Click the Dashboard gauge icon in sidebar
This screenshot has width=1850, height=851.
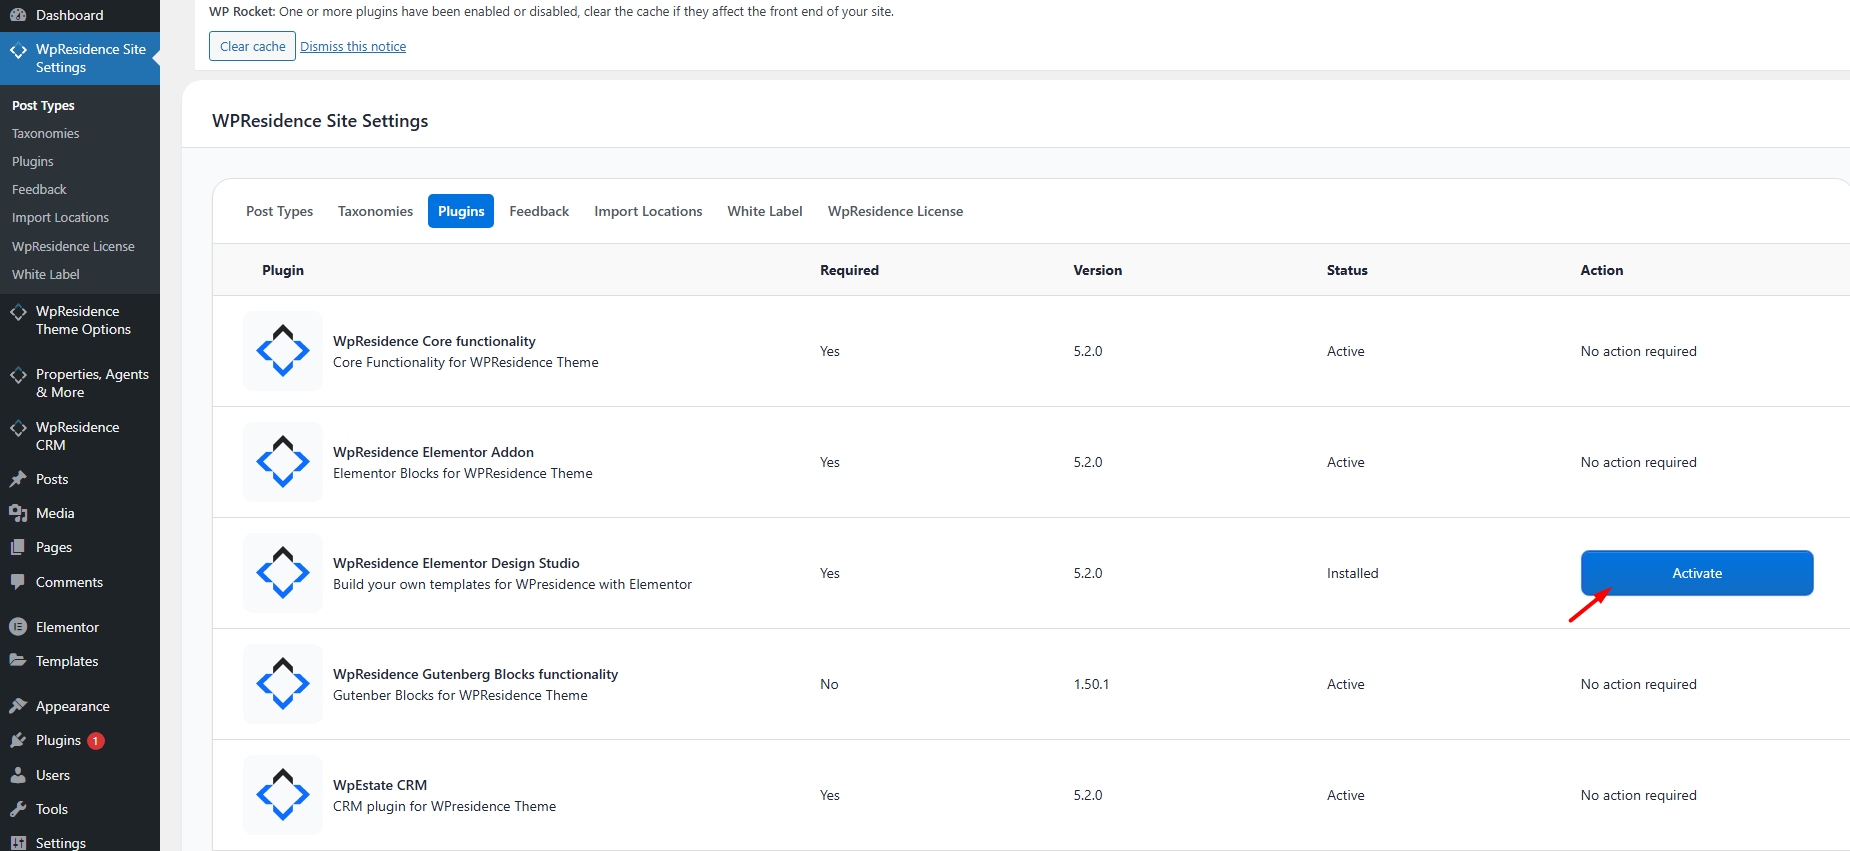18,15
